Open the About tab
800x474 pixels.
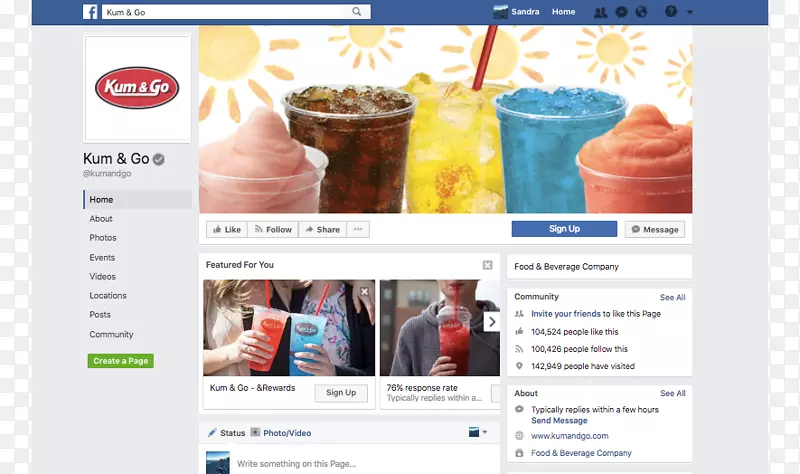point(101,218)
